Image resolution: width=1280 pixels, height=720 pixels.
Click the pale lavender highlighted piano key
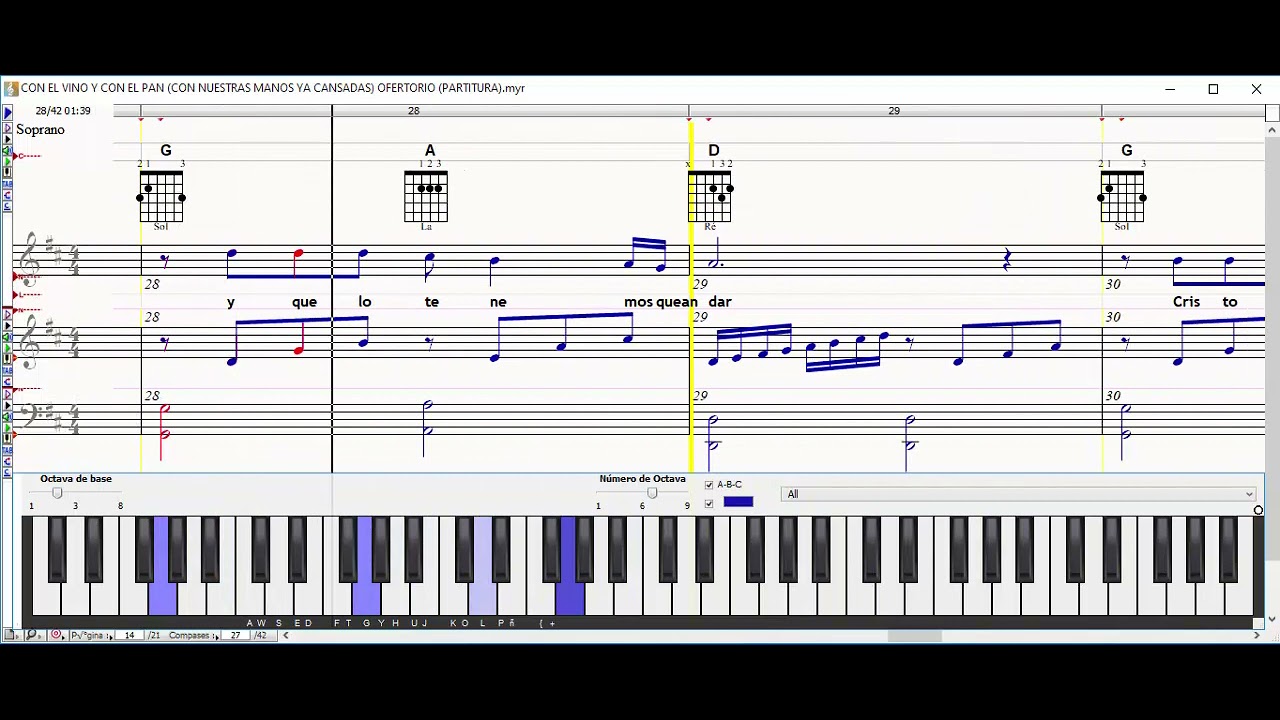(483, 566)
